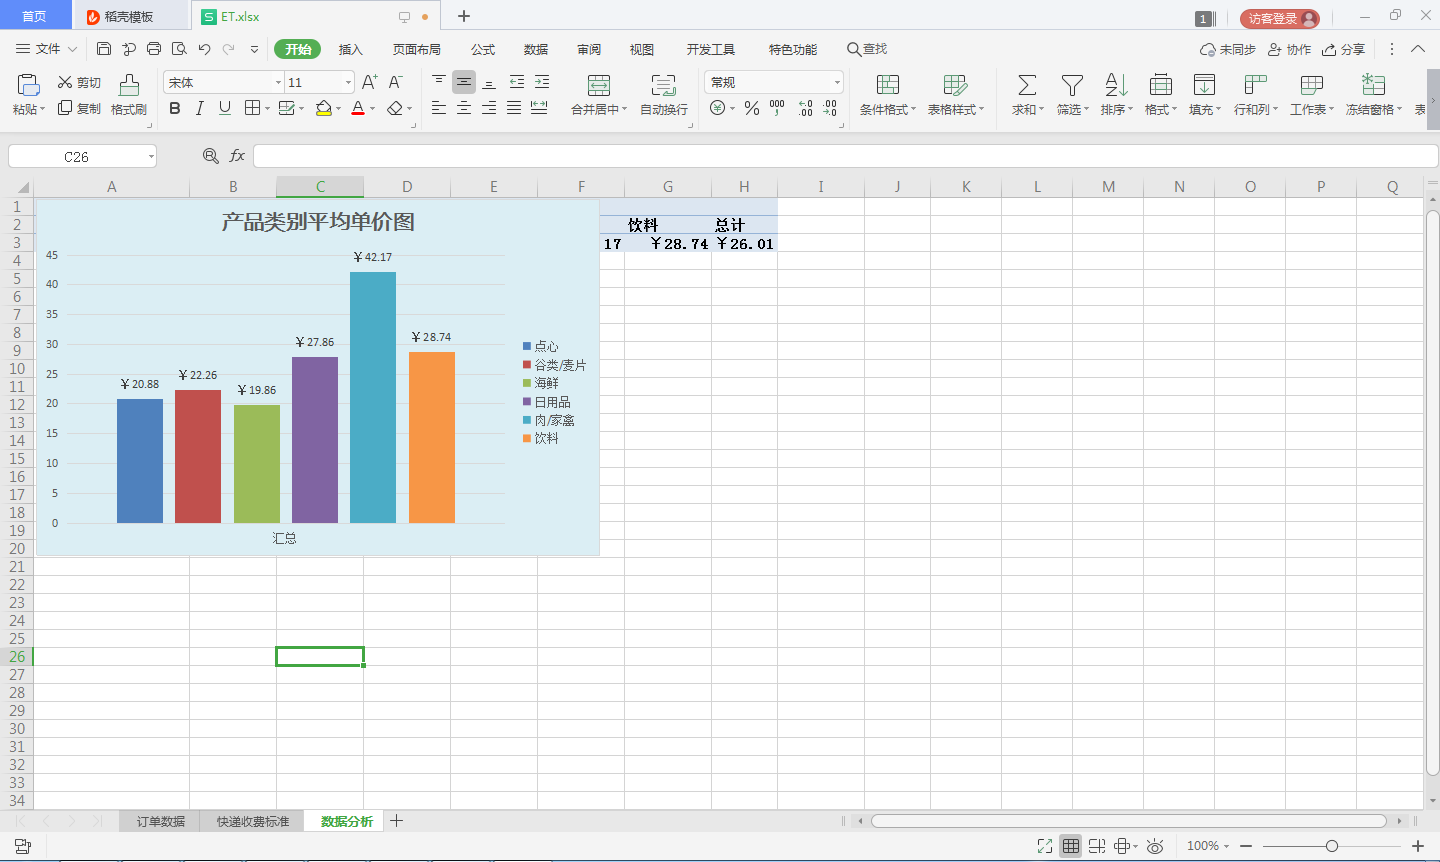This screenshot has height=862, width=1440.
Task: Toggle middle vertical alignment
Action: [464, 82]
